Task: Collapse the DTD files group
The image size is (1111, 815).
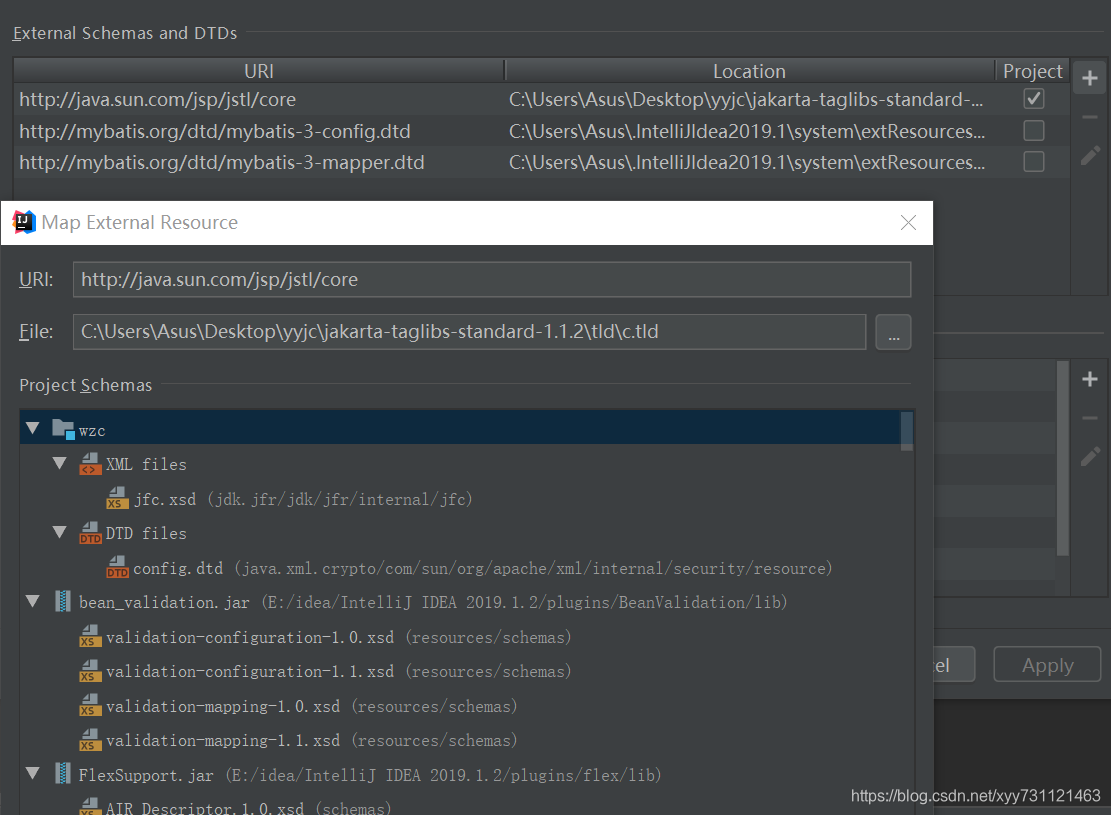Action: pyautogui.click(x=60, y=532)
